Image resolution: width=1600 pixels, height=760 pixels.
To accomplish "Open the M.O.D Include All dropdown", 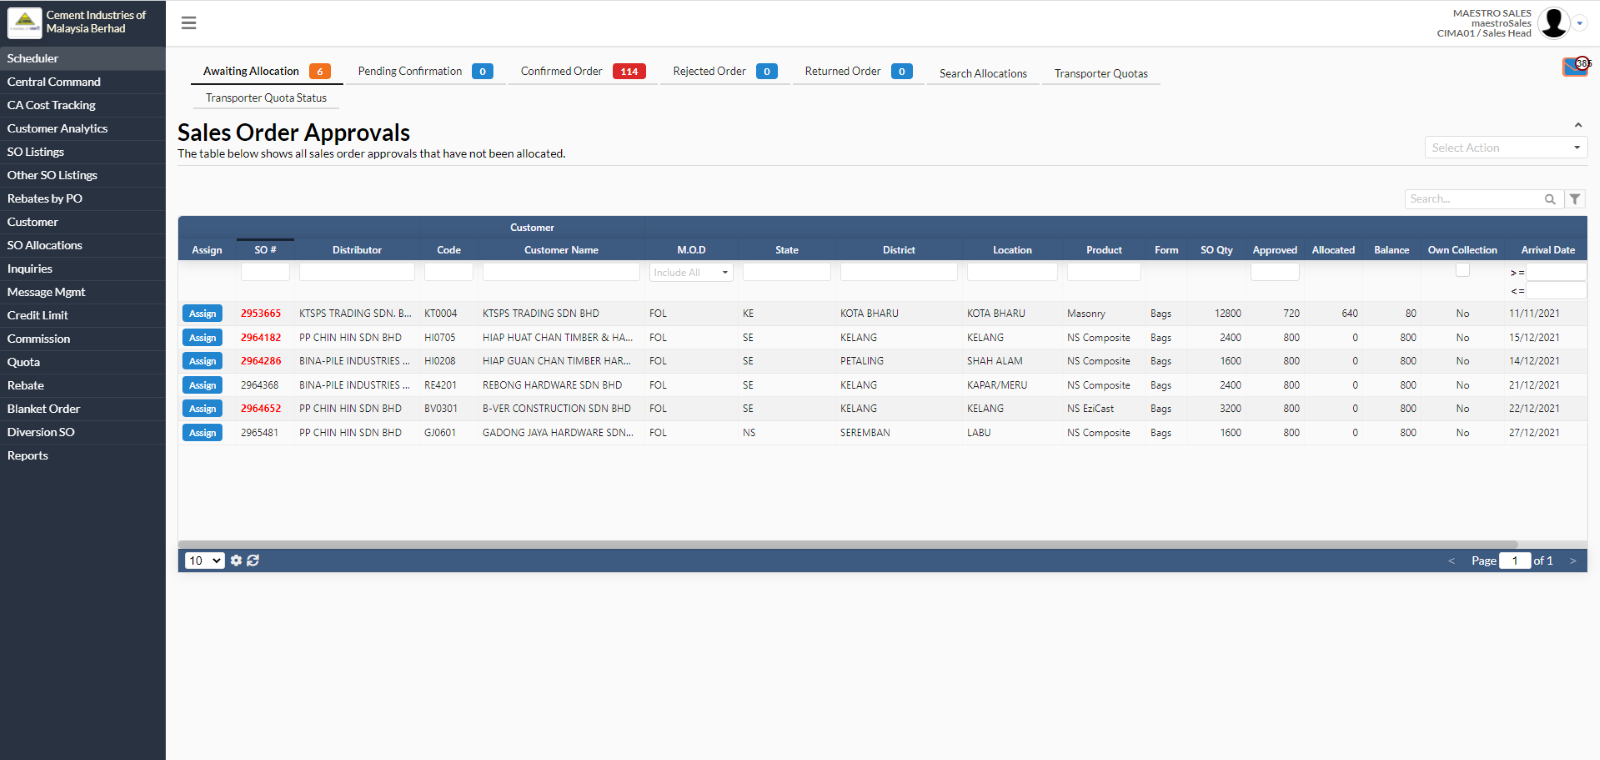I will 692,272.
